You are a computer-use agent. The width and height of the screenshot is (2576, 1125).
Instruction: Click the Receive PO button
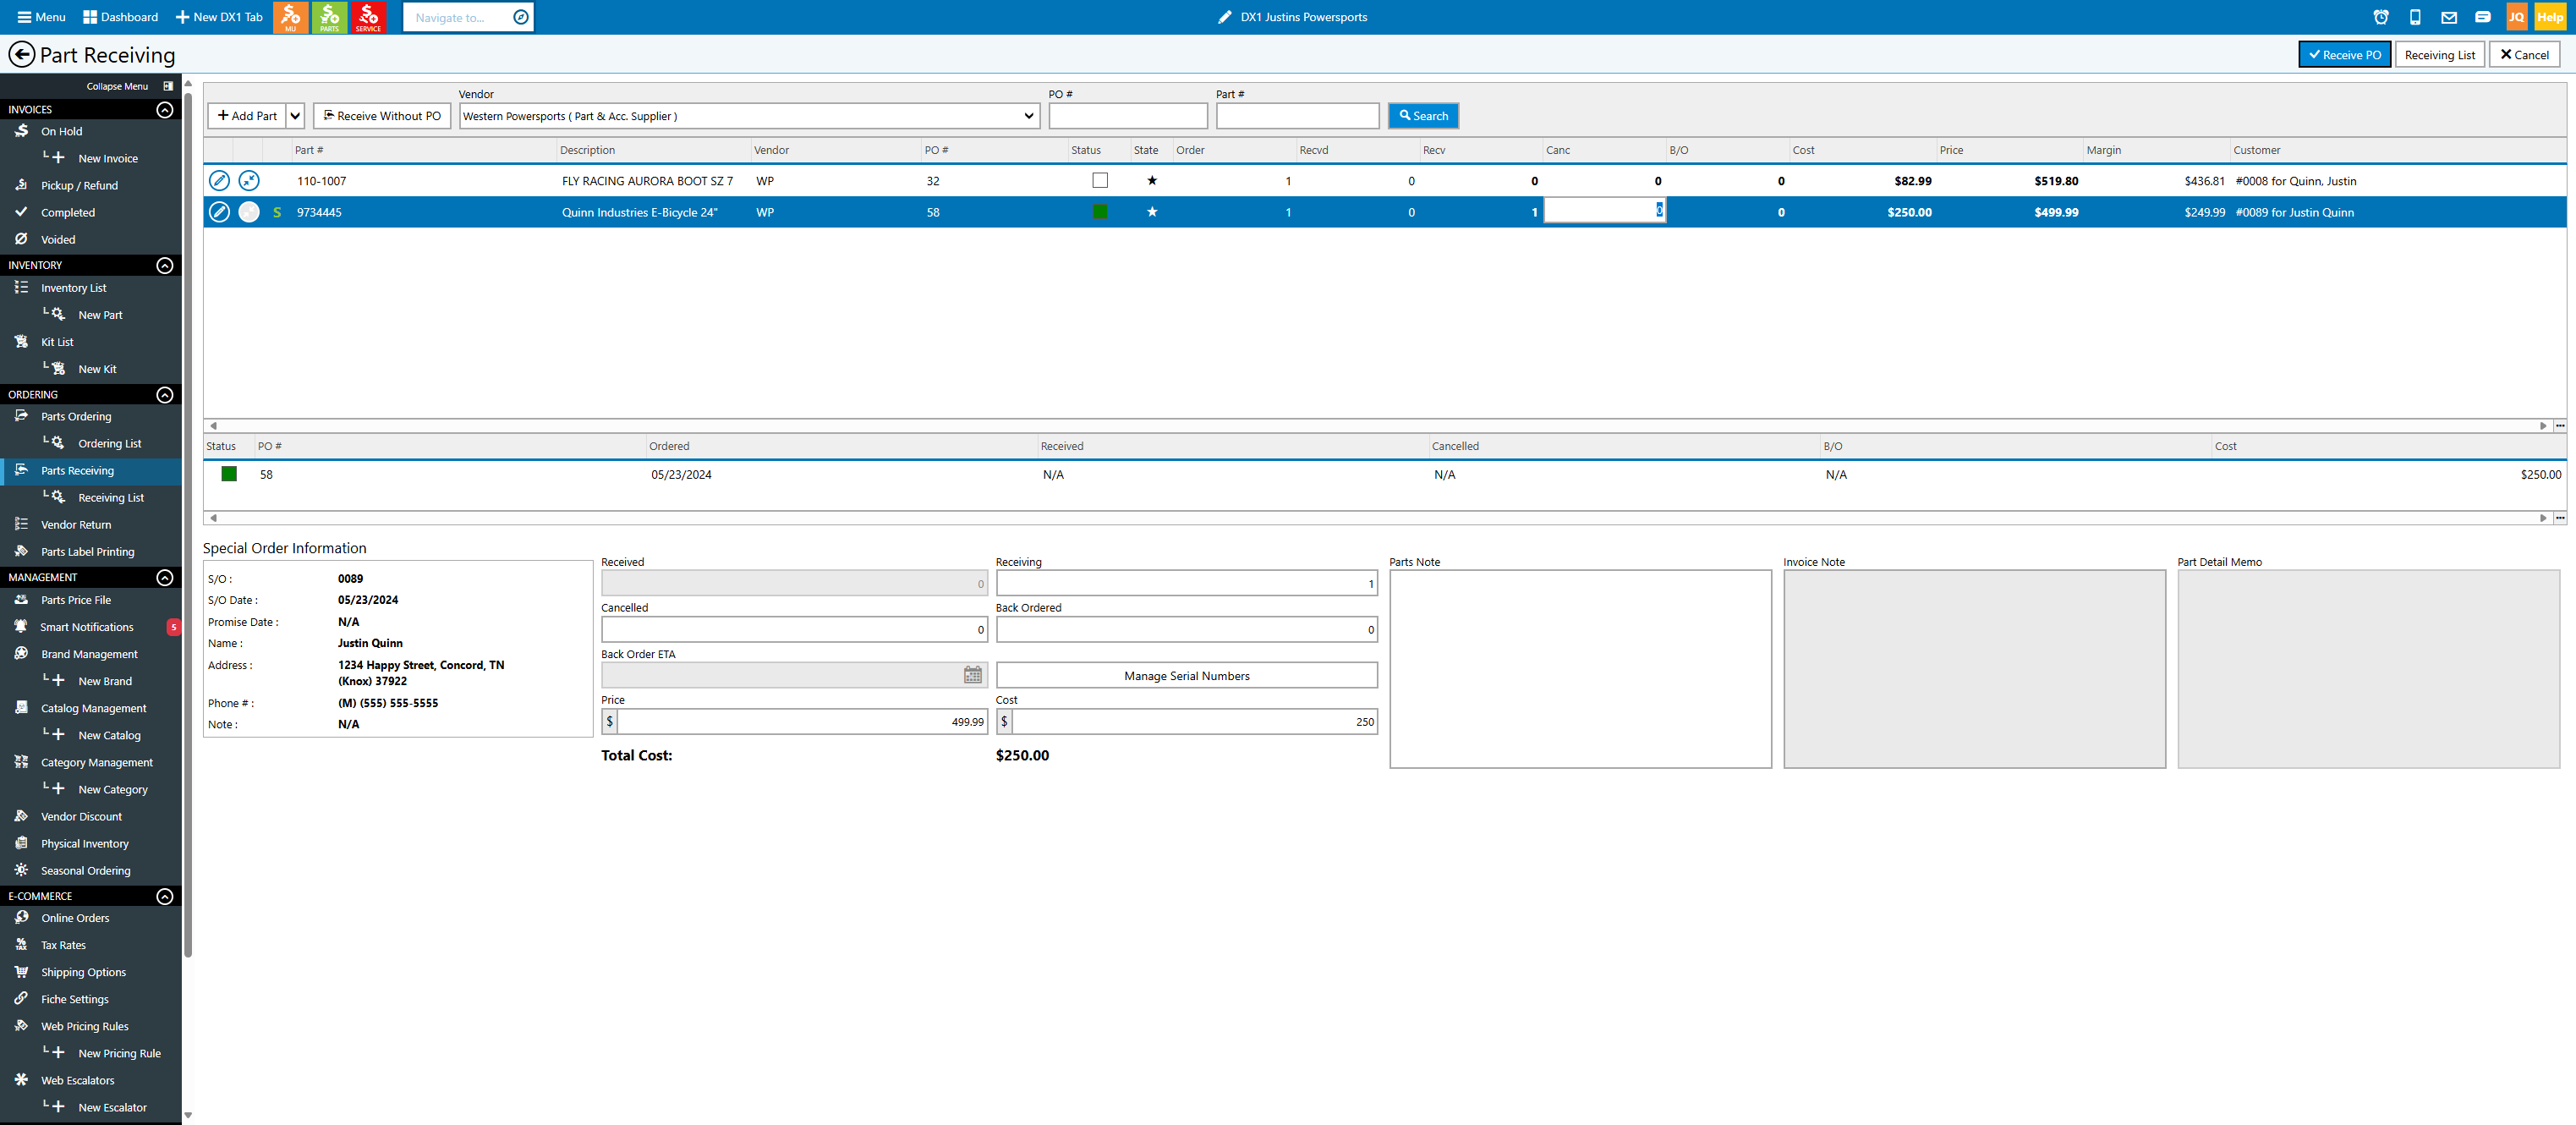2344,55
